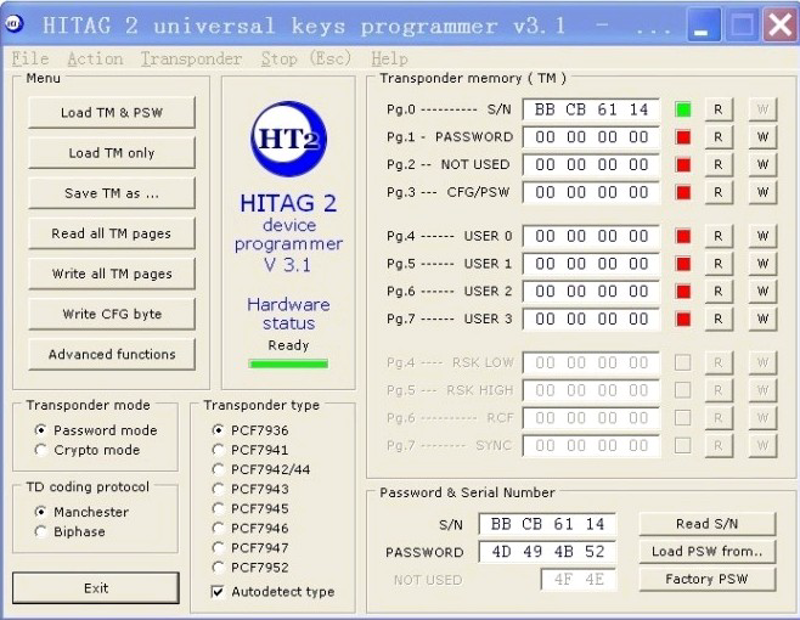Read Pg.4 USER 0 with its R button
This screenshot has width=800, height=620.
[718, 236]
